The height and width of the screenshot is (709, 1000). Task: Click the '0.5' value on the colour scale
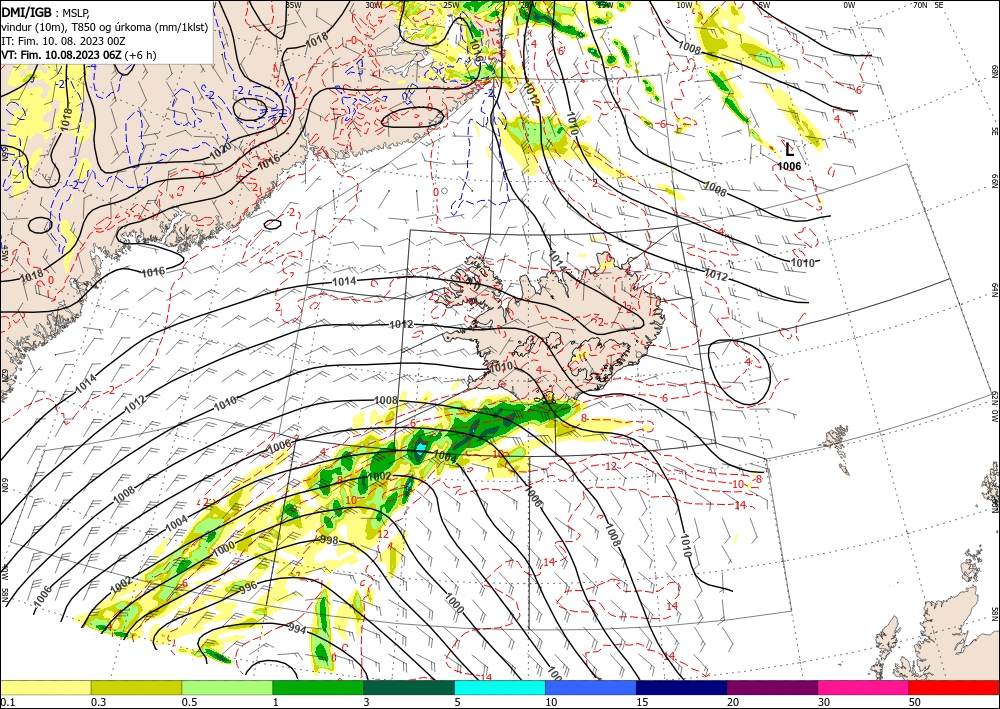coord(189,702)
